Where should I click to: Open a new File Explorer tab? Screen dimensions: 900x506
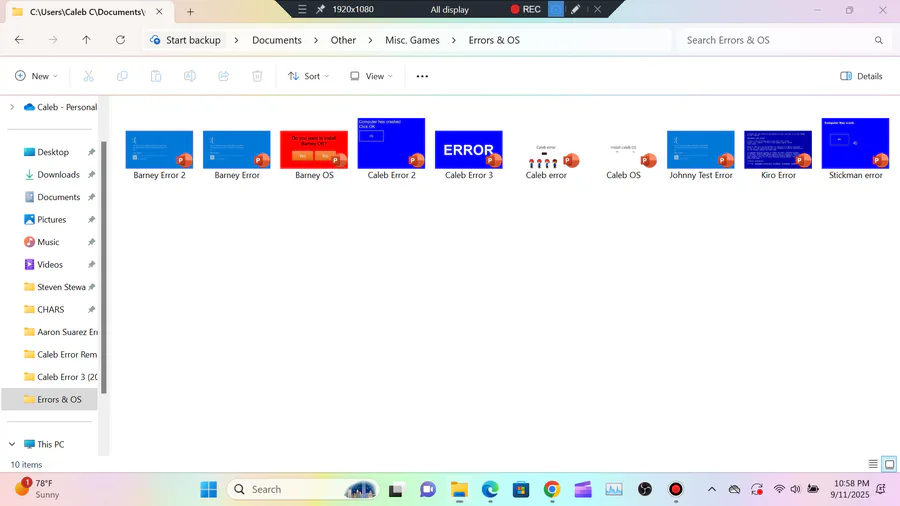pos(190,11)
